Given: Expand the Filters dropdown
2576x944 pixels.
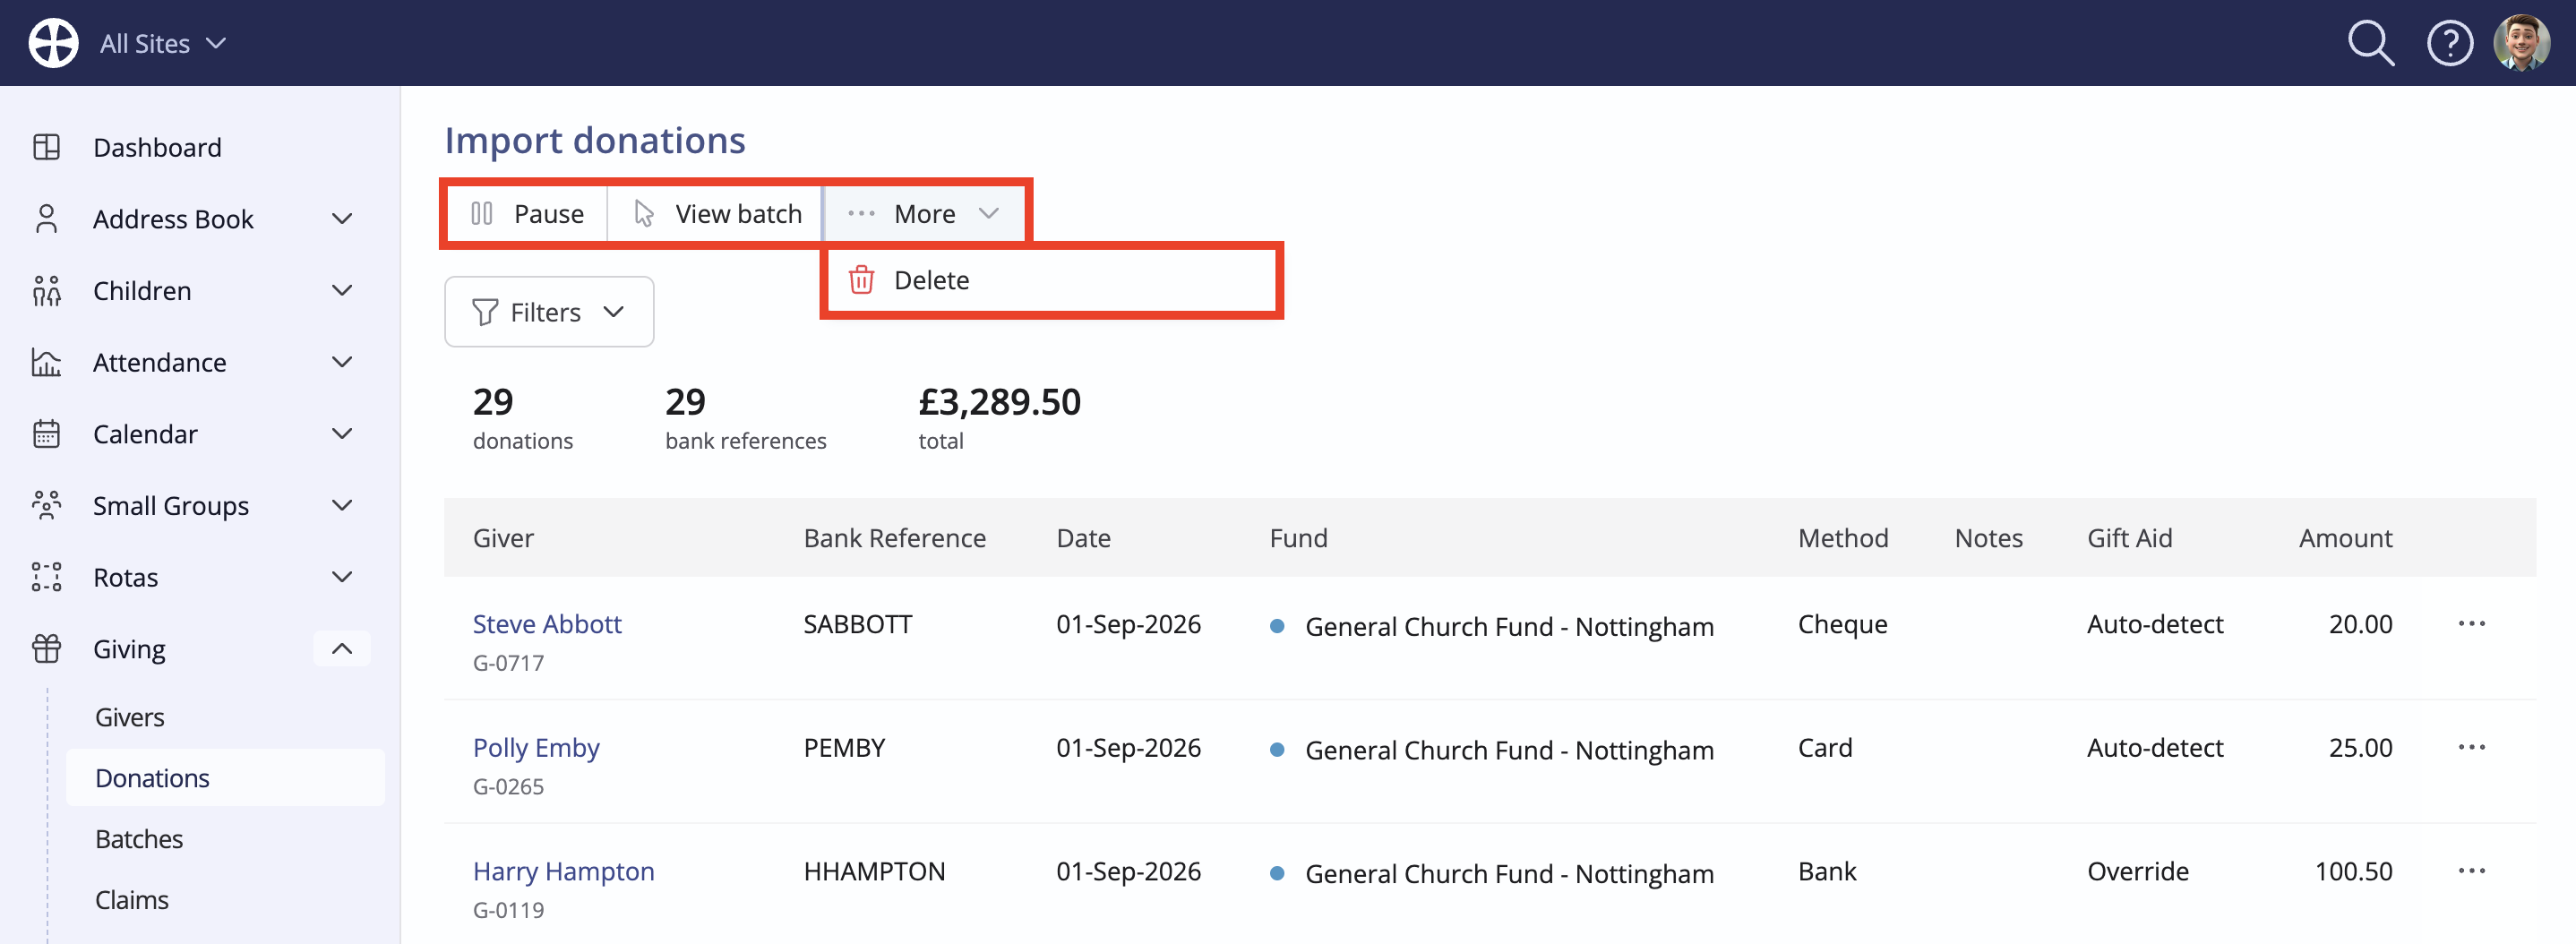Looking at the screenshot, I should 549,312.
